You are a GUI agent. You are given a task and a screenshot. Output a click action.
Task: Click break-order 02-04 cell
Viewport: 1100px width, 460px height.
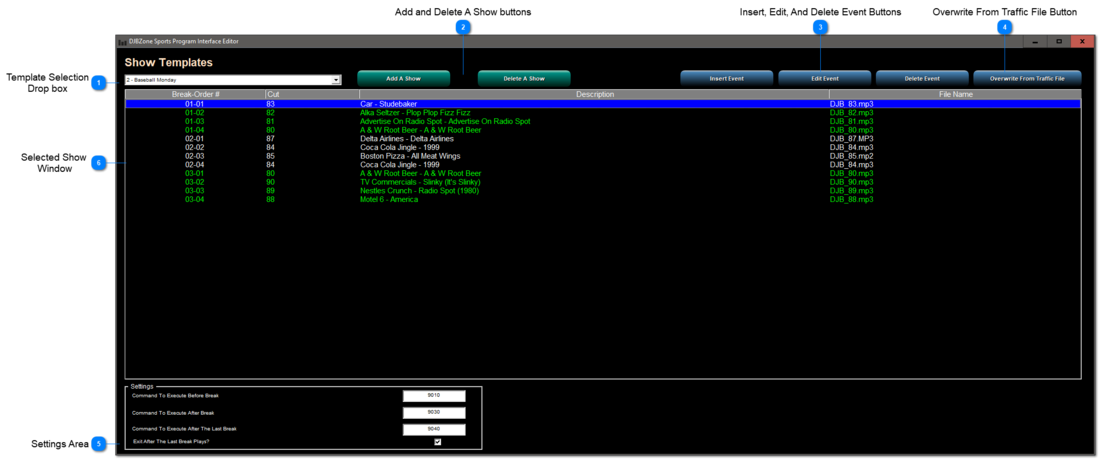194,165
